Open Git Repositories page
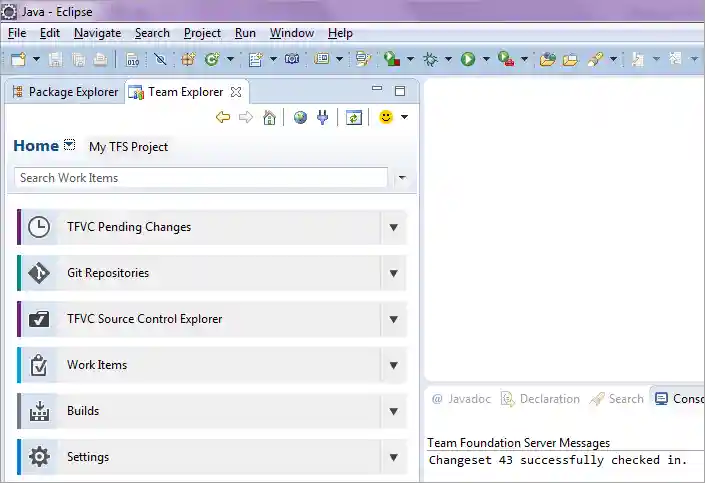This screenshot has width=705, height=483. coord(199,273)
